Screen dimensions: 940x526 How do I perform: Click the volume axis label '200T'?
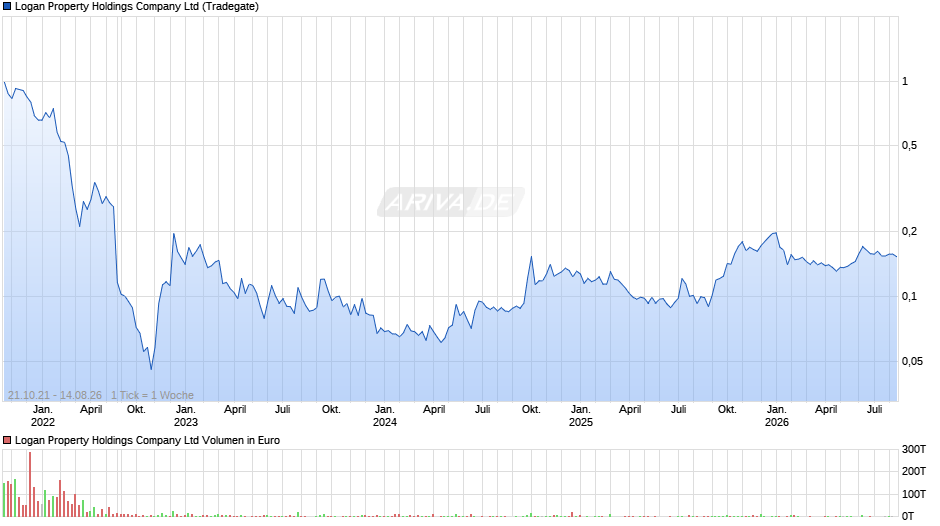pos(914,471)
